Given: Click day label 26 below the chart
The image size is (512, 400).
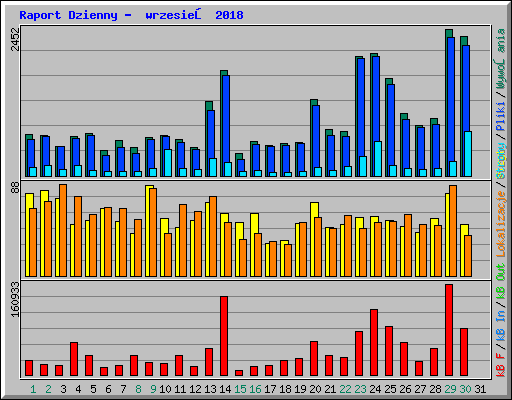Looking at the screenshot, I should [x=405, y=389].
